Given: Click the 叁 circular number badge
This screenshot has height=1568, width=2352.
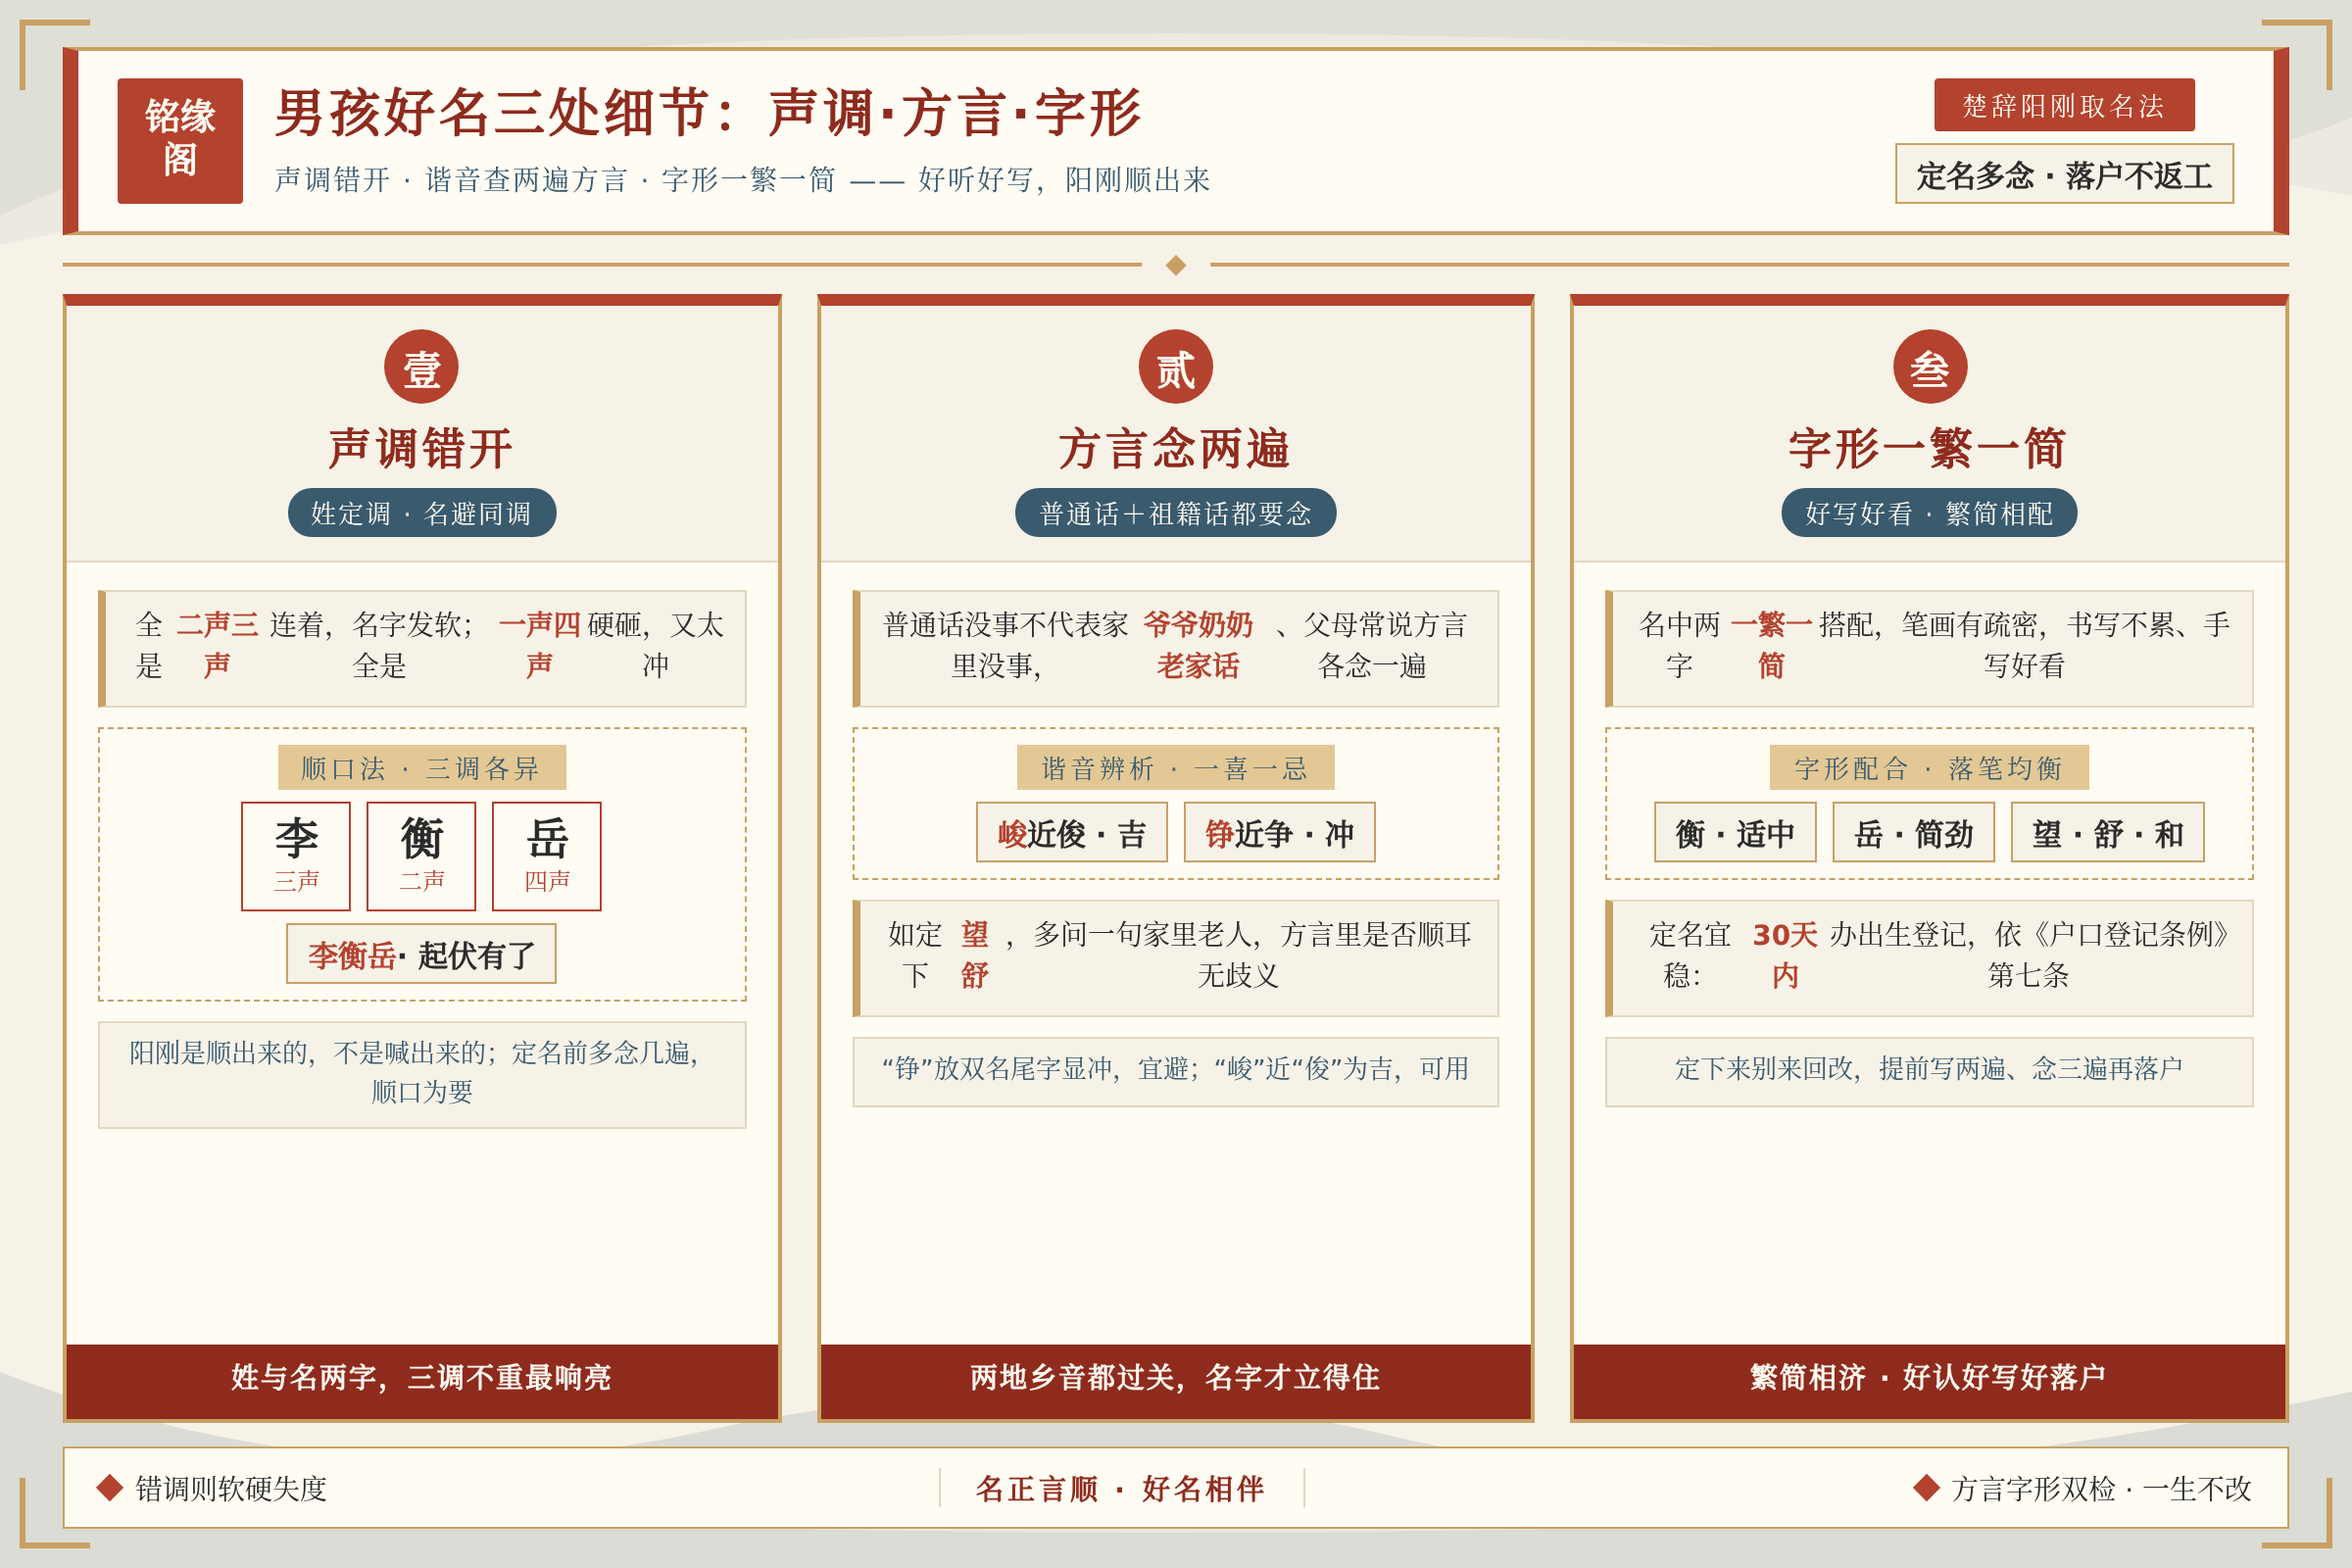Looking at the screenshot, I should click(1930, 366).
